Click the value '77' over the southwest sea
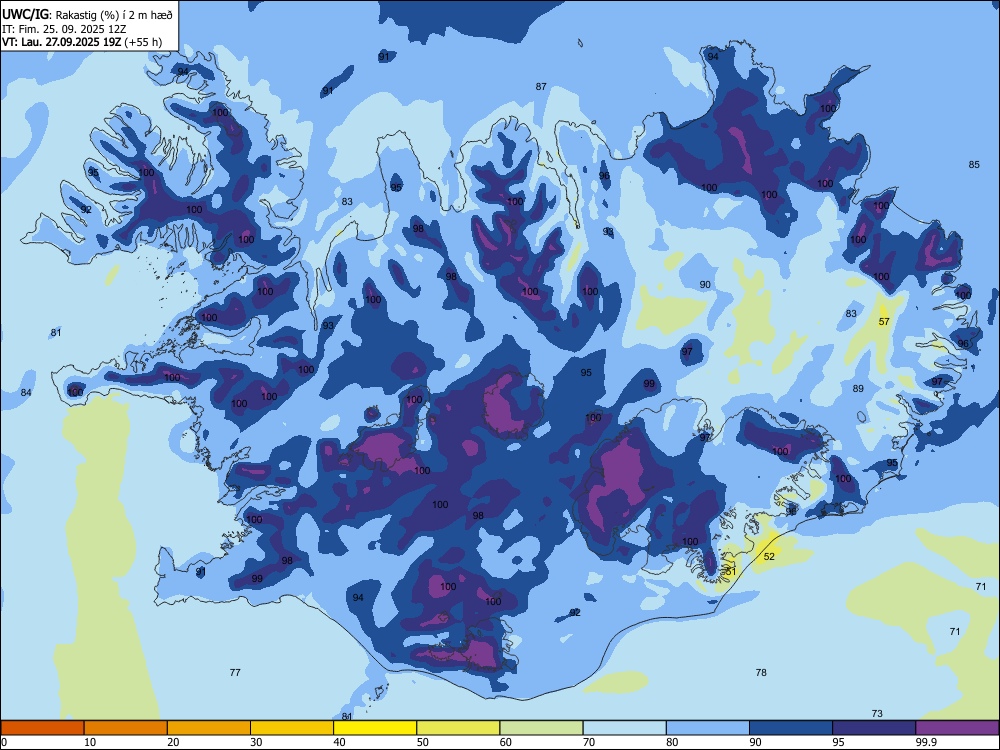The image size is (1000, 750). click(x=235, y=672)
